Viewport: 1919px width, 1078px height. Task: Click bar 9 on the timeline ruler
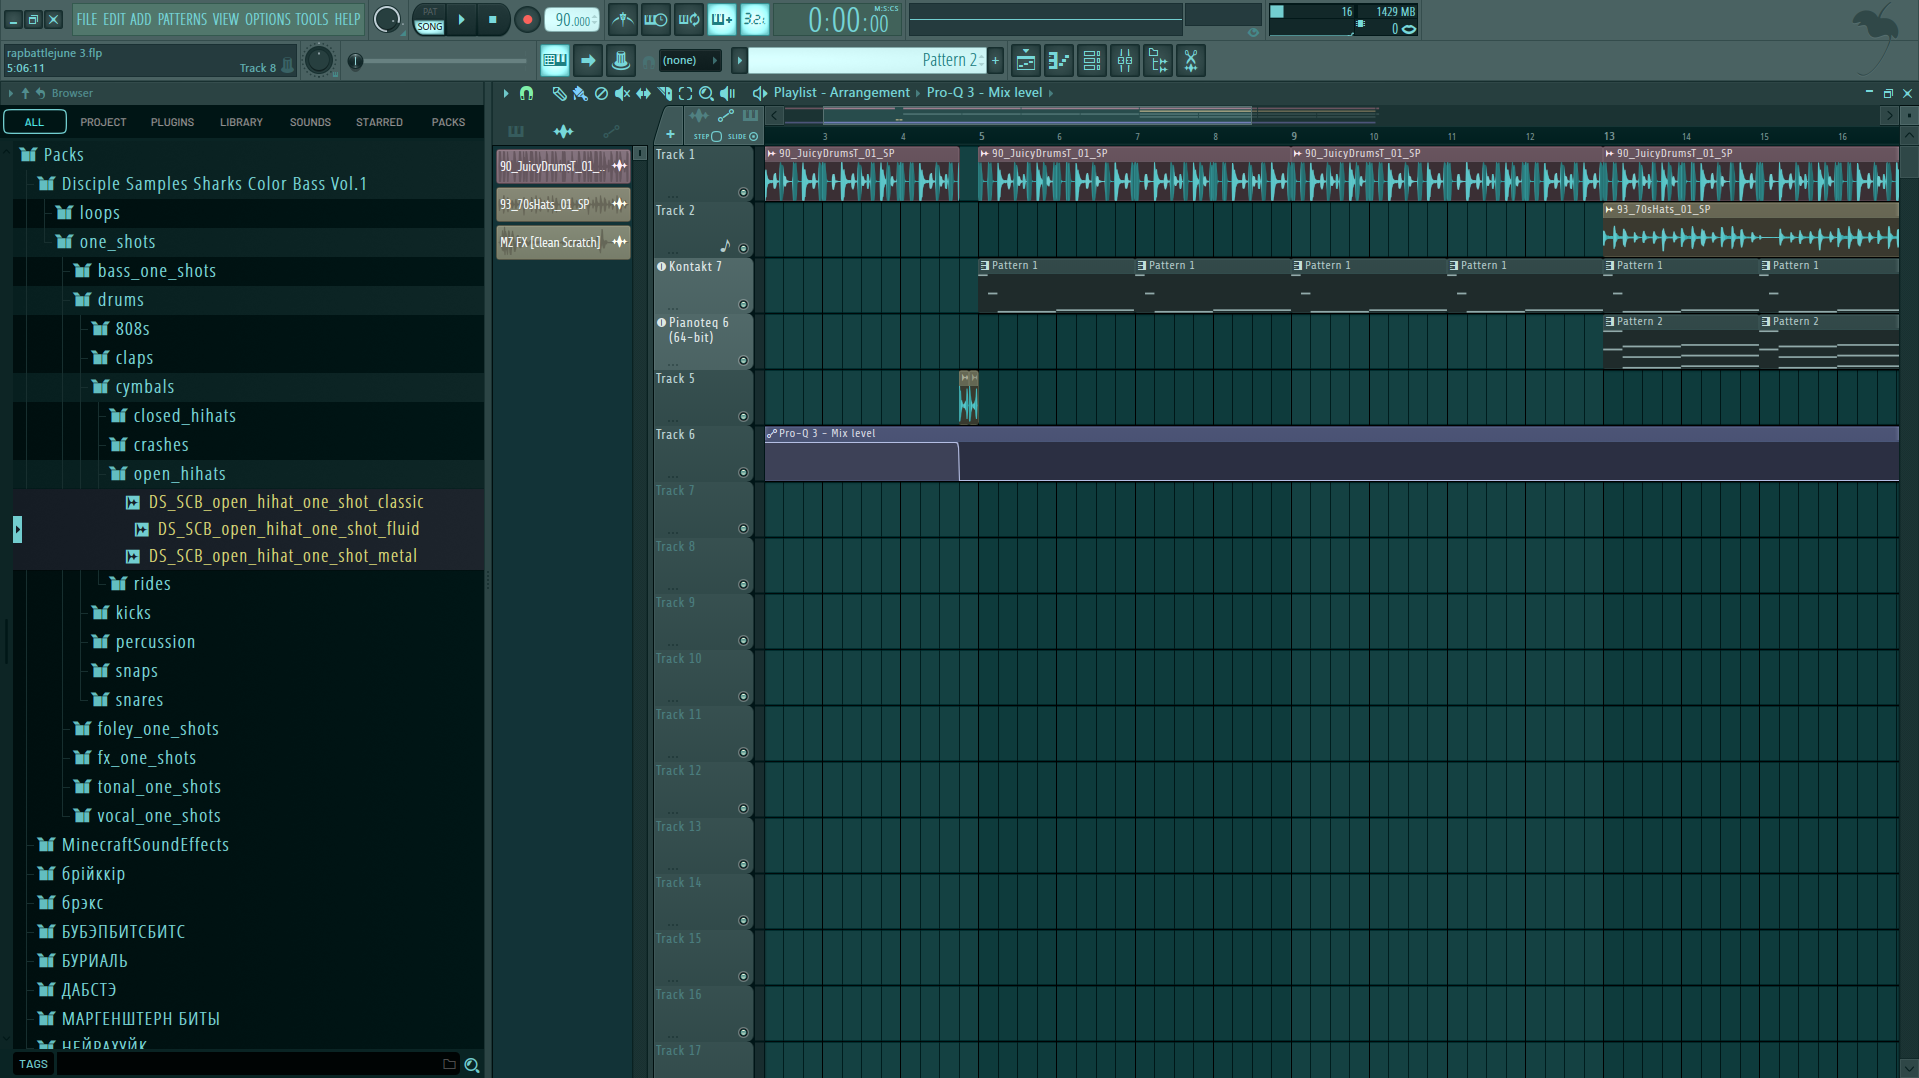coord(1294,136)
